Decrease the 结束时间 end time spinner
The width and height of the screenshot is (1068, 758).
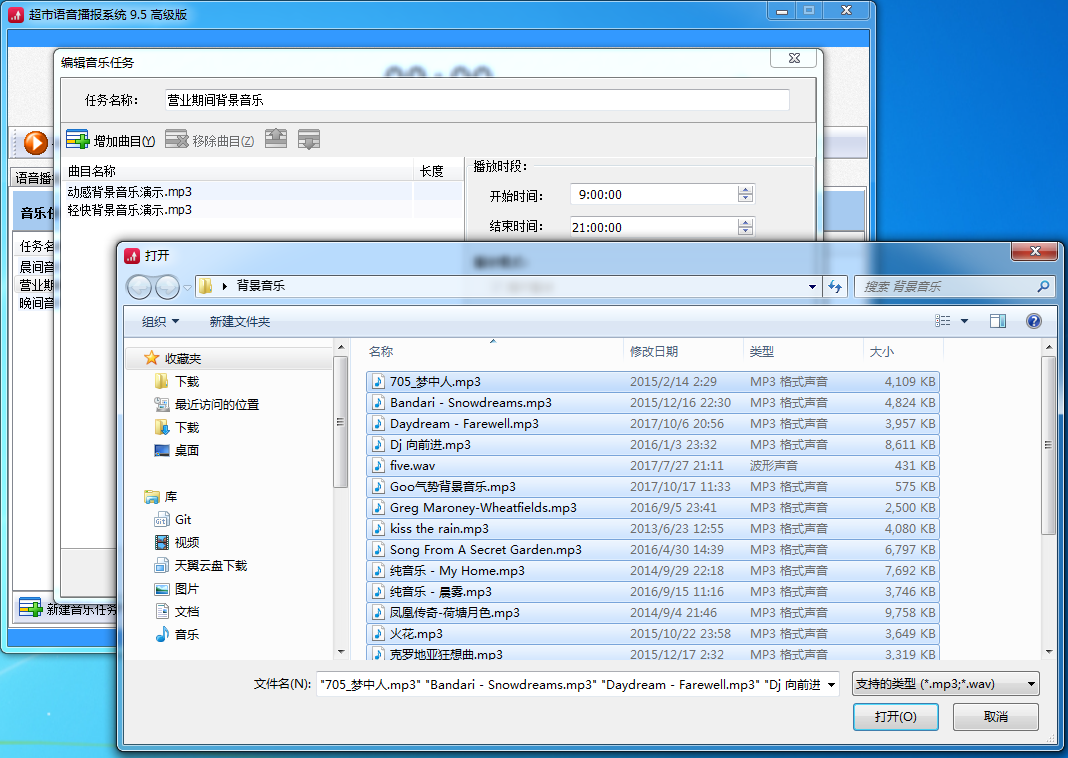tap(745, 231)
